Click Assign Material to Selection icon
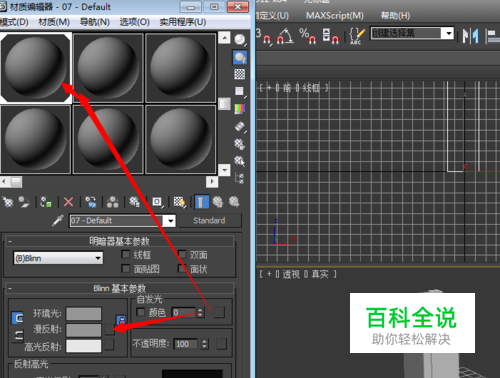The width and height of the screenshot is (500, 378). pyautogui.click(x=46, y=202)
